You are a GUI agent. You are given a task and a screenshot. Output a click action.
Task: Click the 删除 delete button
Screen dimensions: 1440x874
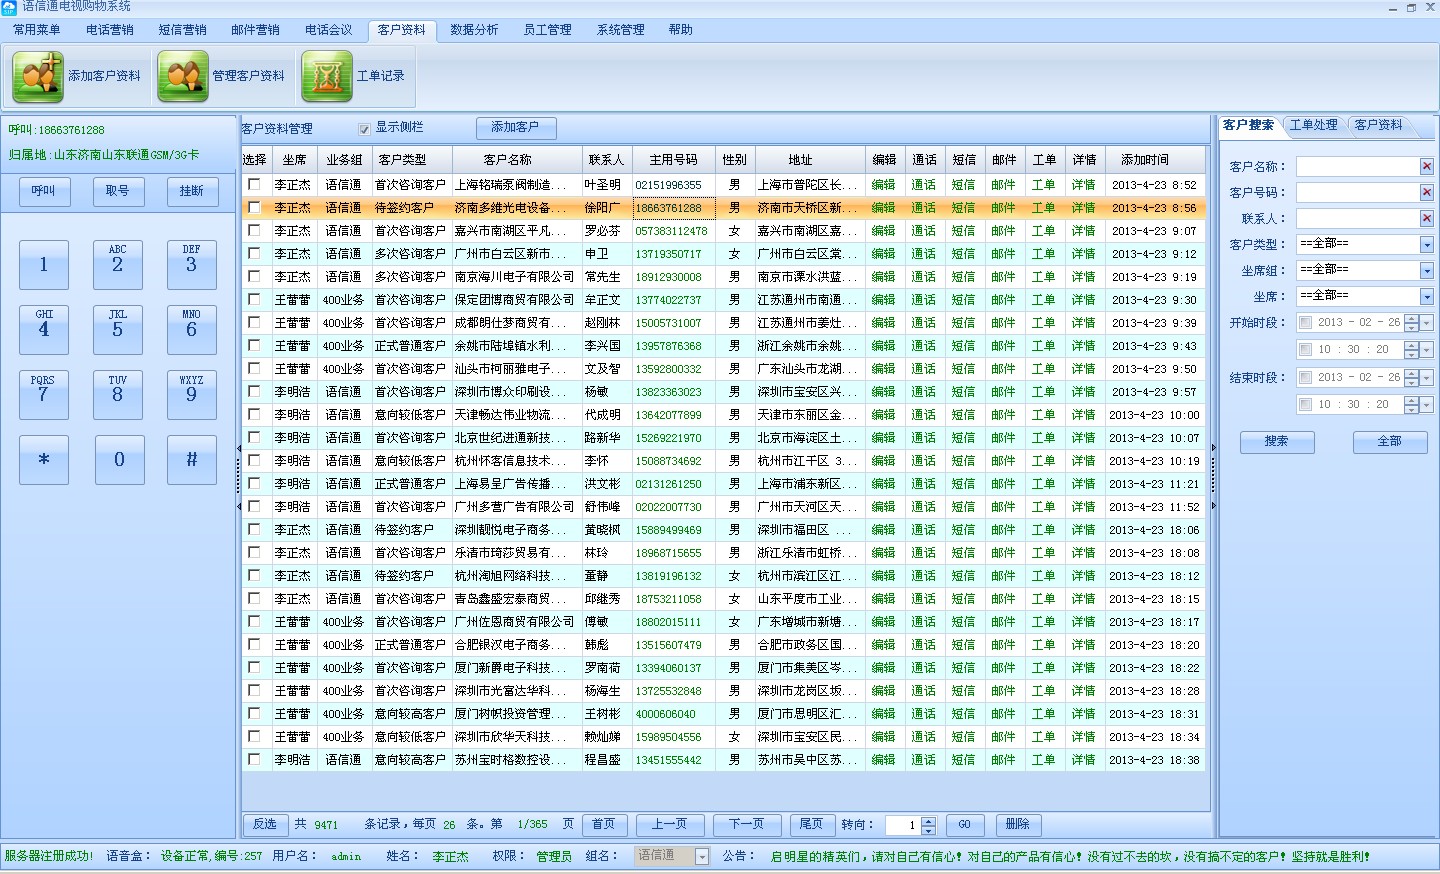coord(1018,824)
